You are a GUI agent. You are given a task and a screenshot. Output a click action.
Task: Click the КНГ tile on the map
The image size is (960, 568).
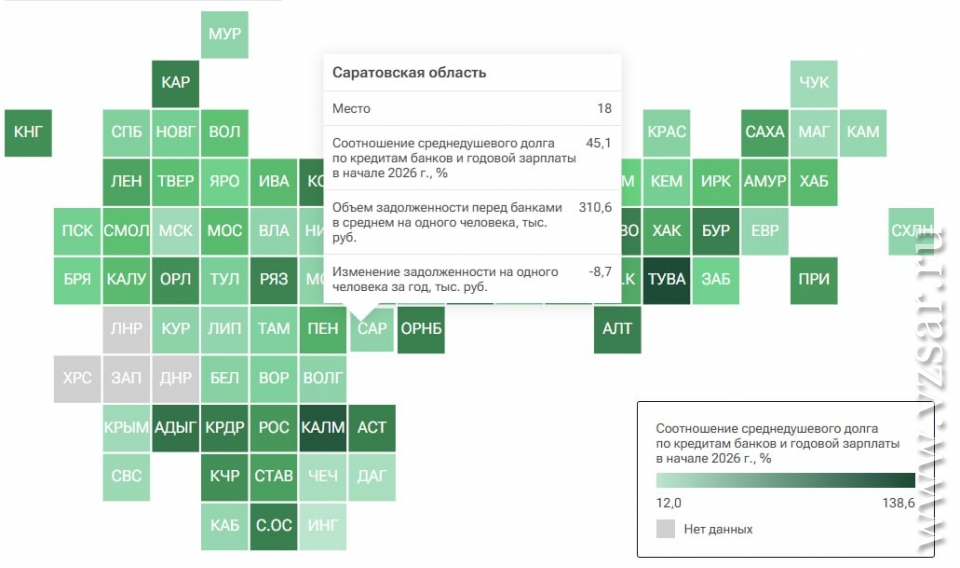28,132
